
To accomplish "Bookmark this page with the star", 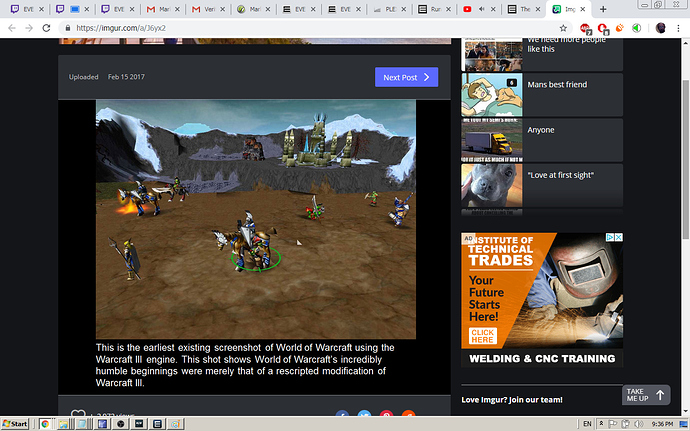I will [x=563, y=28].
